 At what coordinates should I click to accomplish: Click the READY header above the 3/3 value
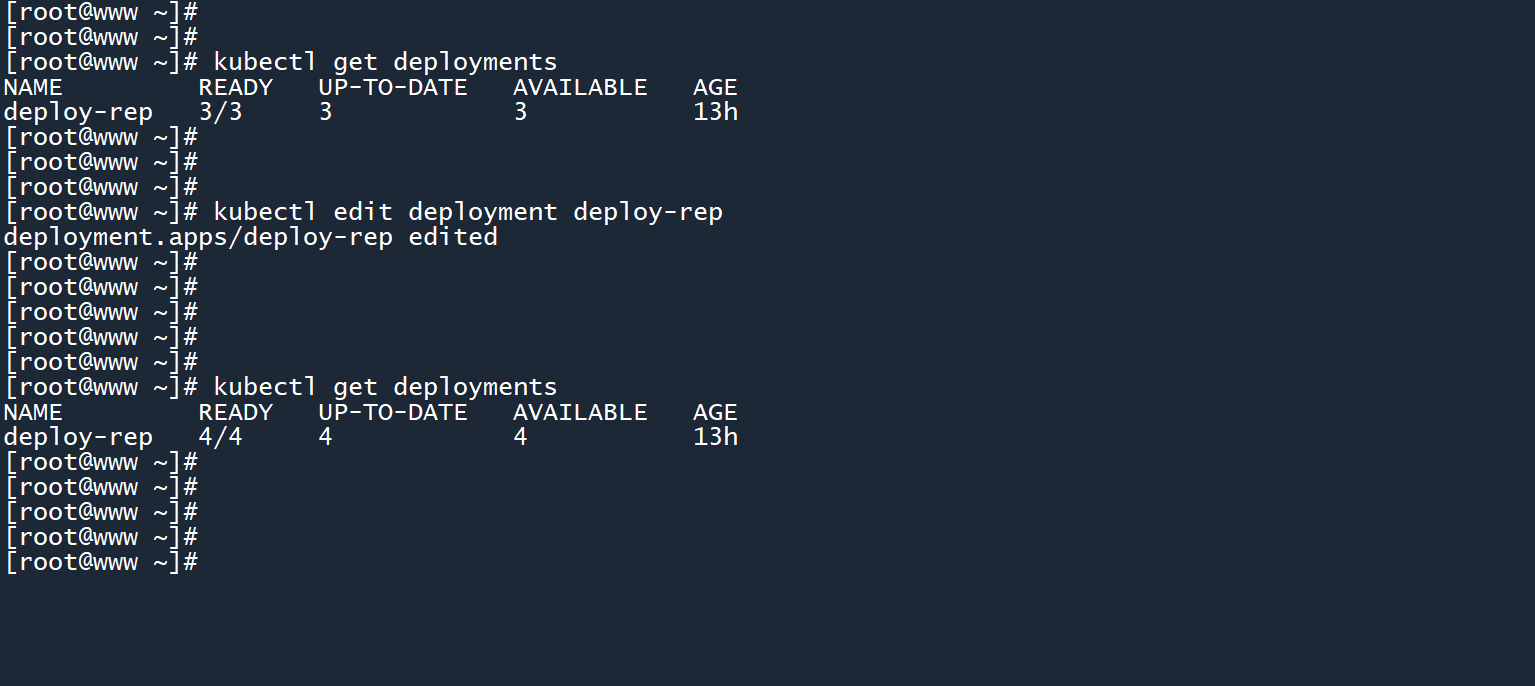[x=235, y=87]
